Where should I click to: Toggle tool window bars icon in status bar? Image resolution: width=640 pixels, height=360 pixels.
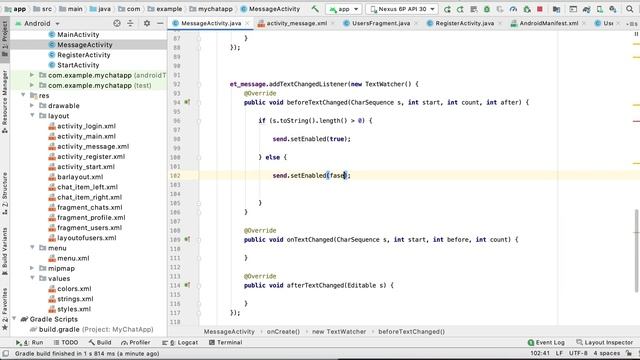(x=5, y=353)
